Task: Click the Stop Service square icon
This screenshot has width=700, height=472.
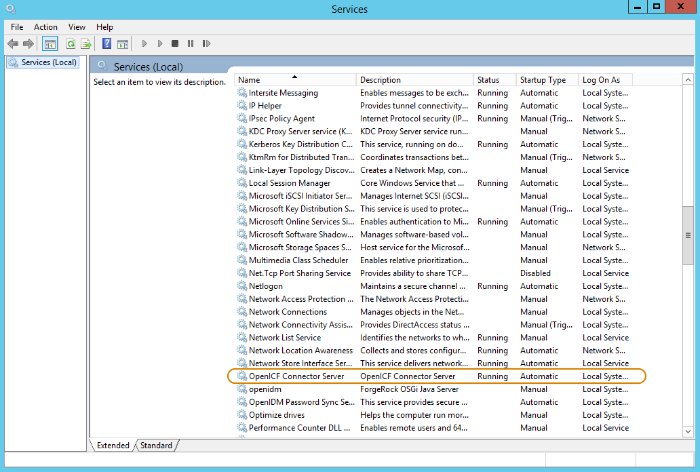Action: click(x=175, y=44)
